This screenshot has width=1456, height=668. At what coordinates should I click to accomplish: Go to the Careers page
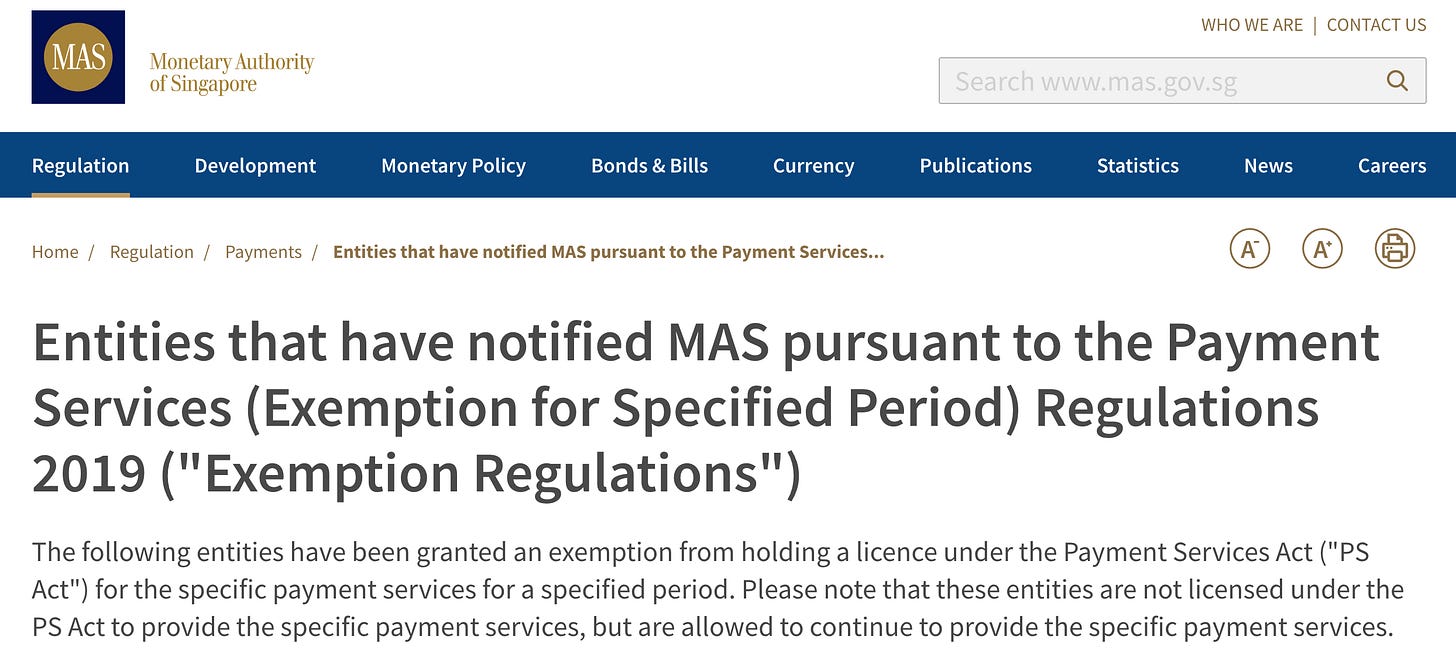[x=1391, y=166]
